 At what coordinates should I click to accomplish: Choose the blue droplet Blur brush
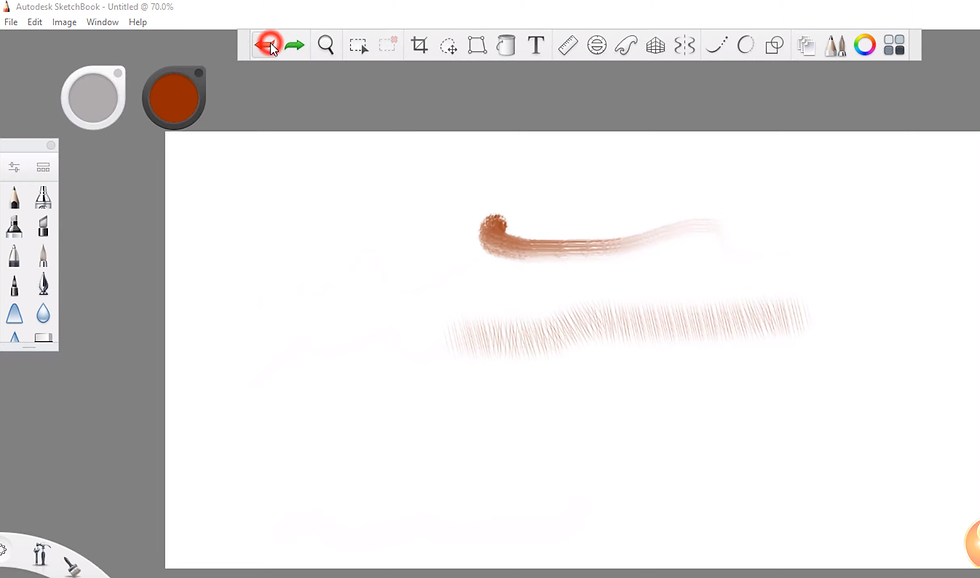pos(43,313)
